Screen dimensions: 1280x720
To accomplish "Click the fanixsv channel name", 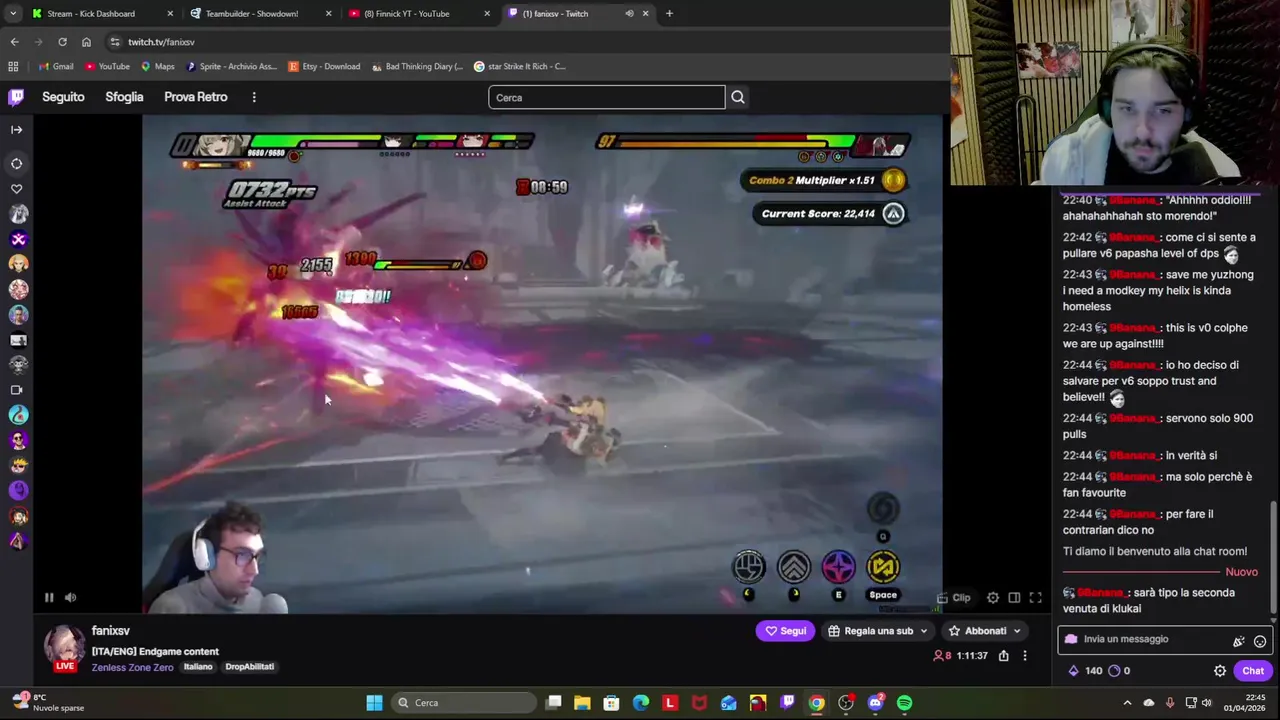I will click(x=111, y=631).
